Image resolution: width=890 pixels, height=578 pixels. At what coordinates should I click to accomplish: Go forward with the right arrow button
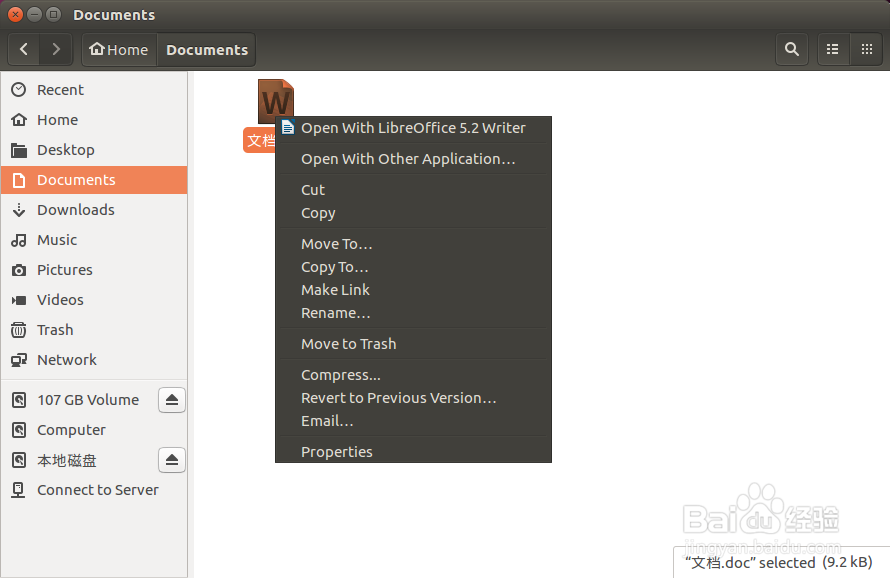(x=56, y=49)
